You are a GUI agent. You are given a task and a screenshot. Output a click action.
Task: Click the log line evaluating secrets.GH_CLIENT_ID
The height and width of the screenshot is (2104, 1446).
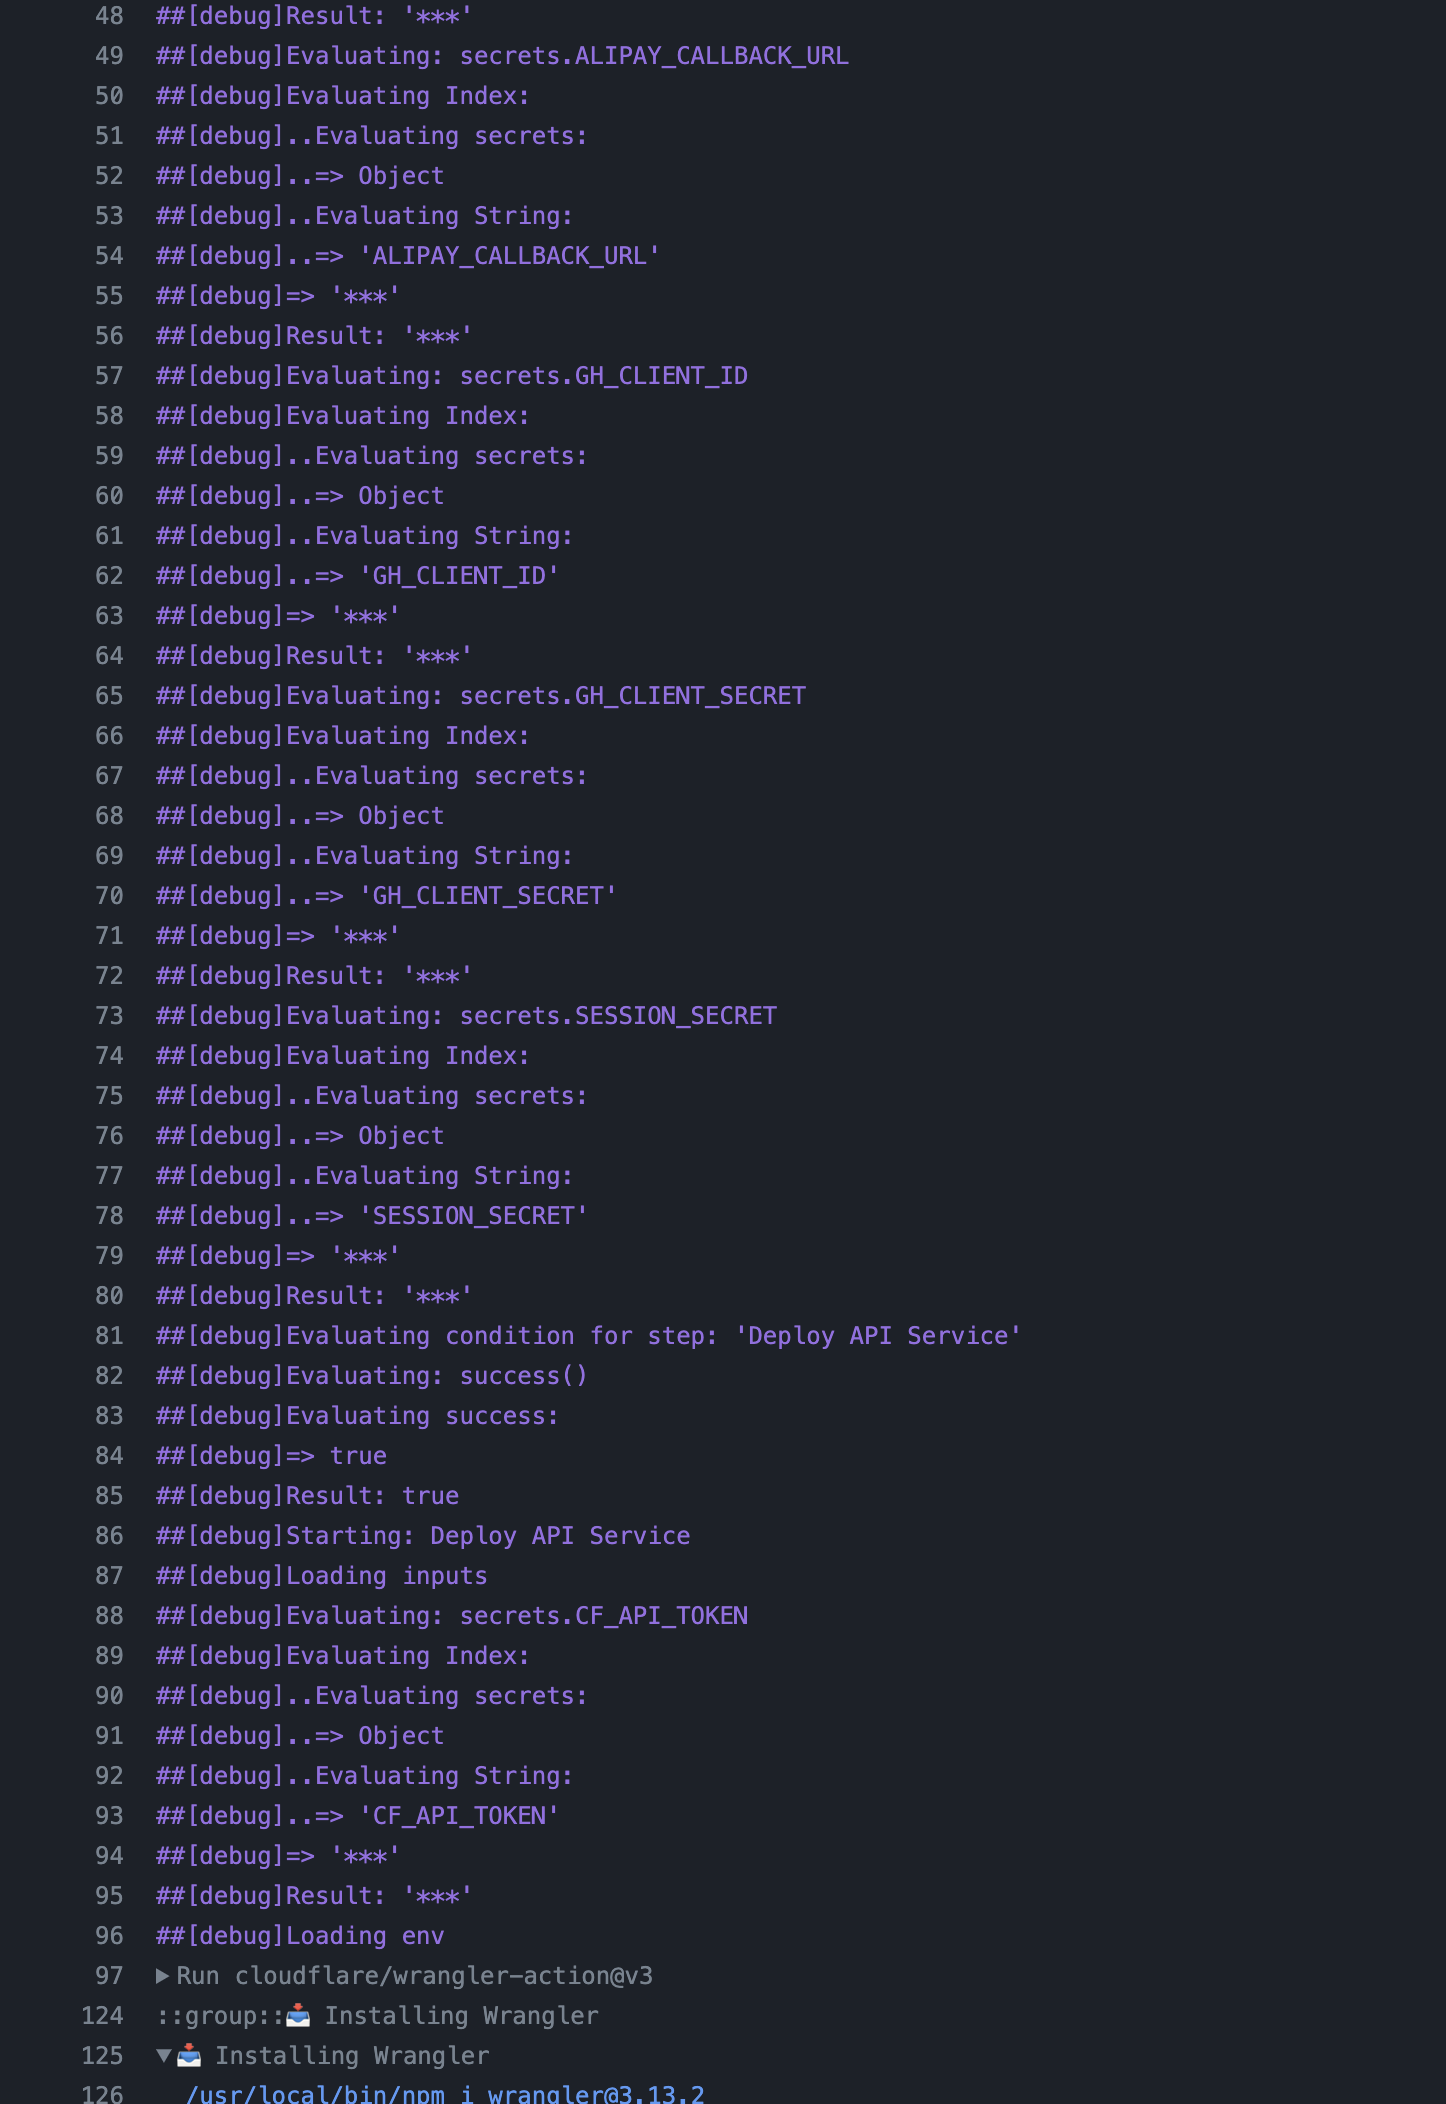[452, 376]
